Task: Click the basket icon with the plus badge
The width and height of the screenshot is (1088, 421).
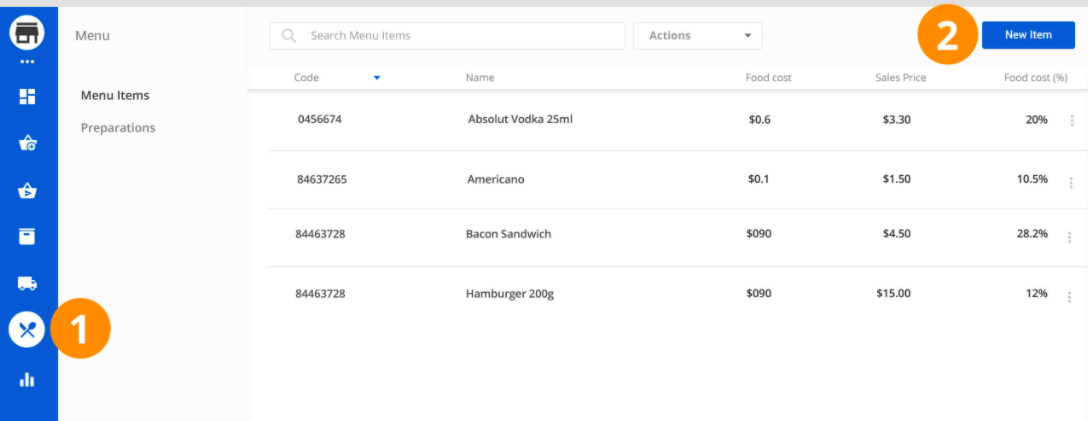Action: [28, 143]
